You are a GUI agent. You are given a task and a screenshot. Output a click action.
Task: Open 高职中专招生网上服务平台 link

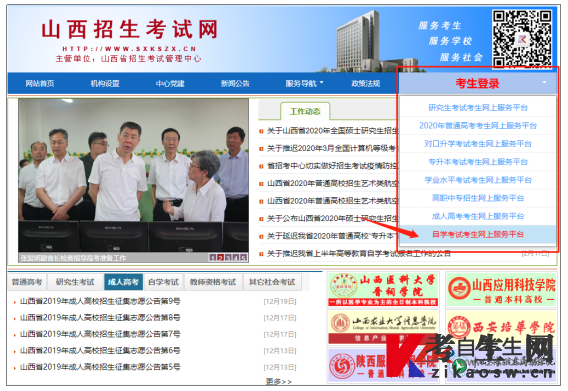[x=478, y=198]
